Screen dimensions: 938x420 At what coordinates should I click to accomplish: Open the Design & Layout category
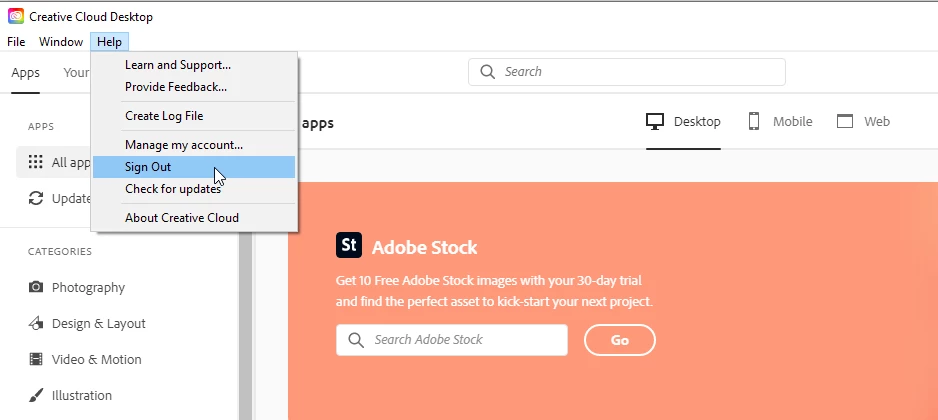pos(87,324)
